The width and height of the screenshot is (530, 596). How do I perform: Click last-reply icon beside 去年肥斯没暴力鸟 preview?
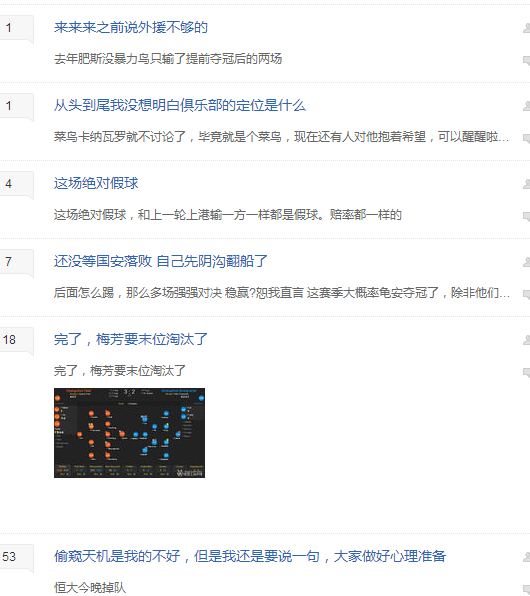click(527, 60)
